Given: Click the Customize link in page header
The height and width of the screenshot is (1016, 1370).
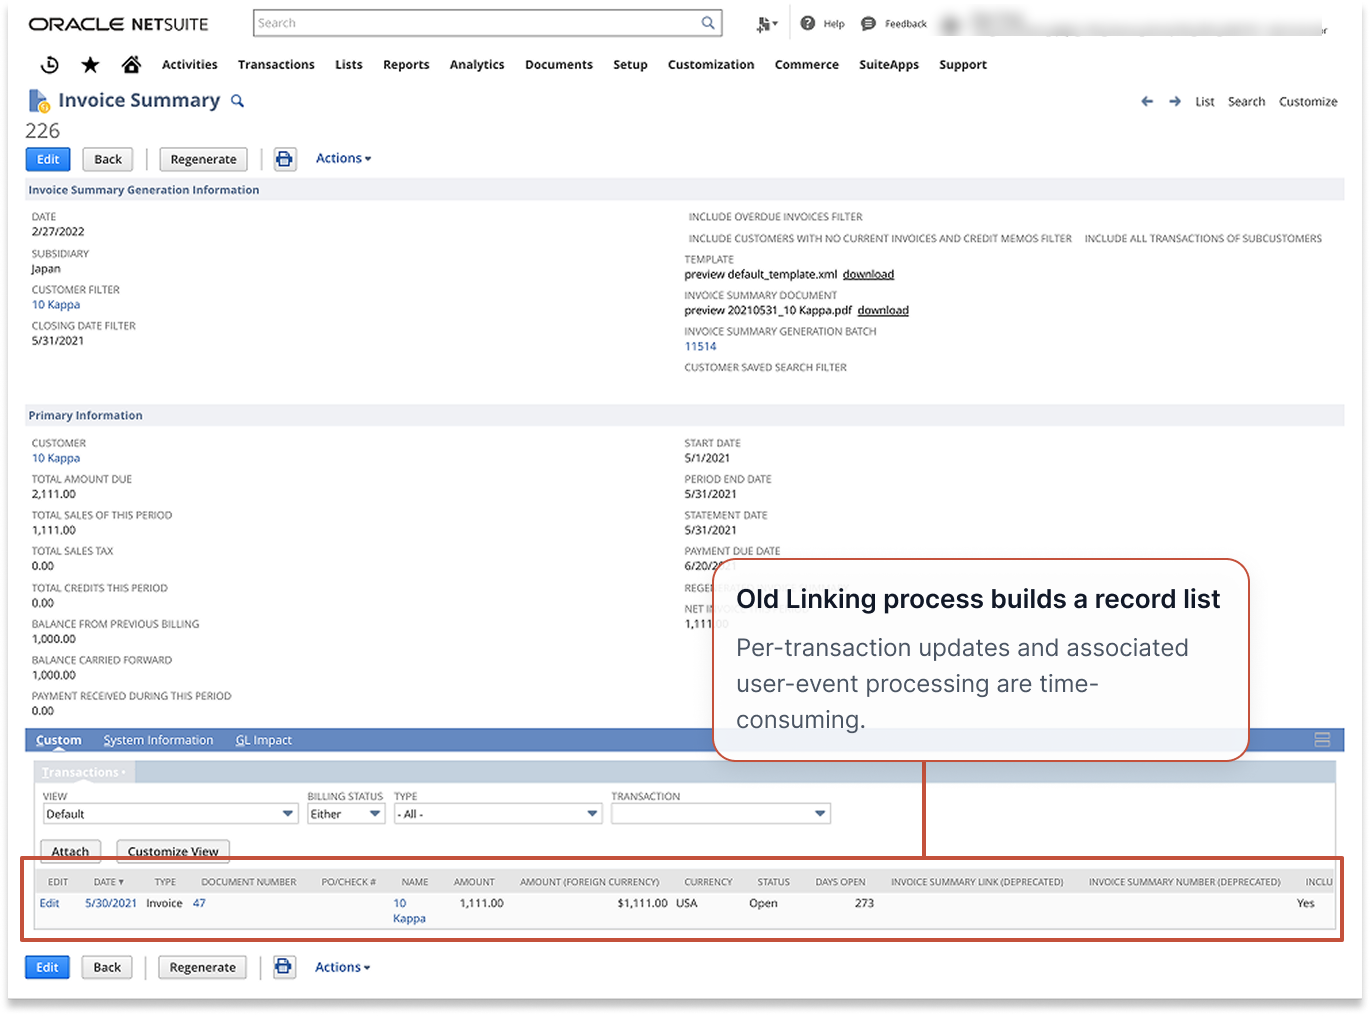Looking at the screenshot, I should tap(1308, 101).
